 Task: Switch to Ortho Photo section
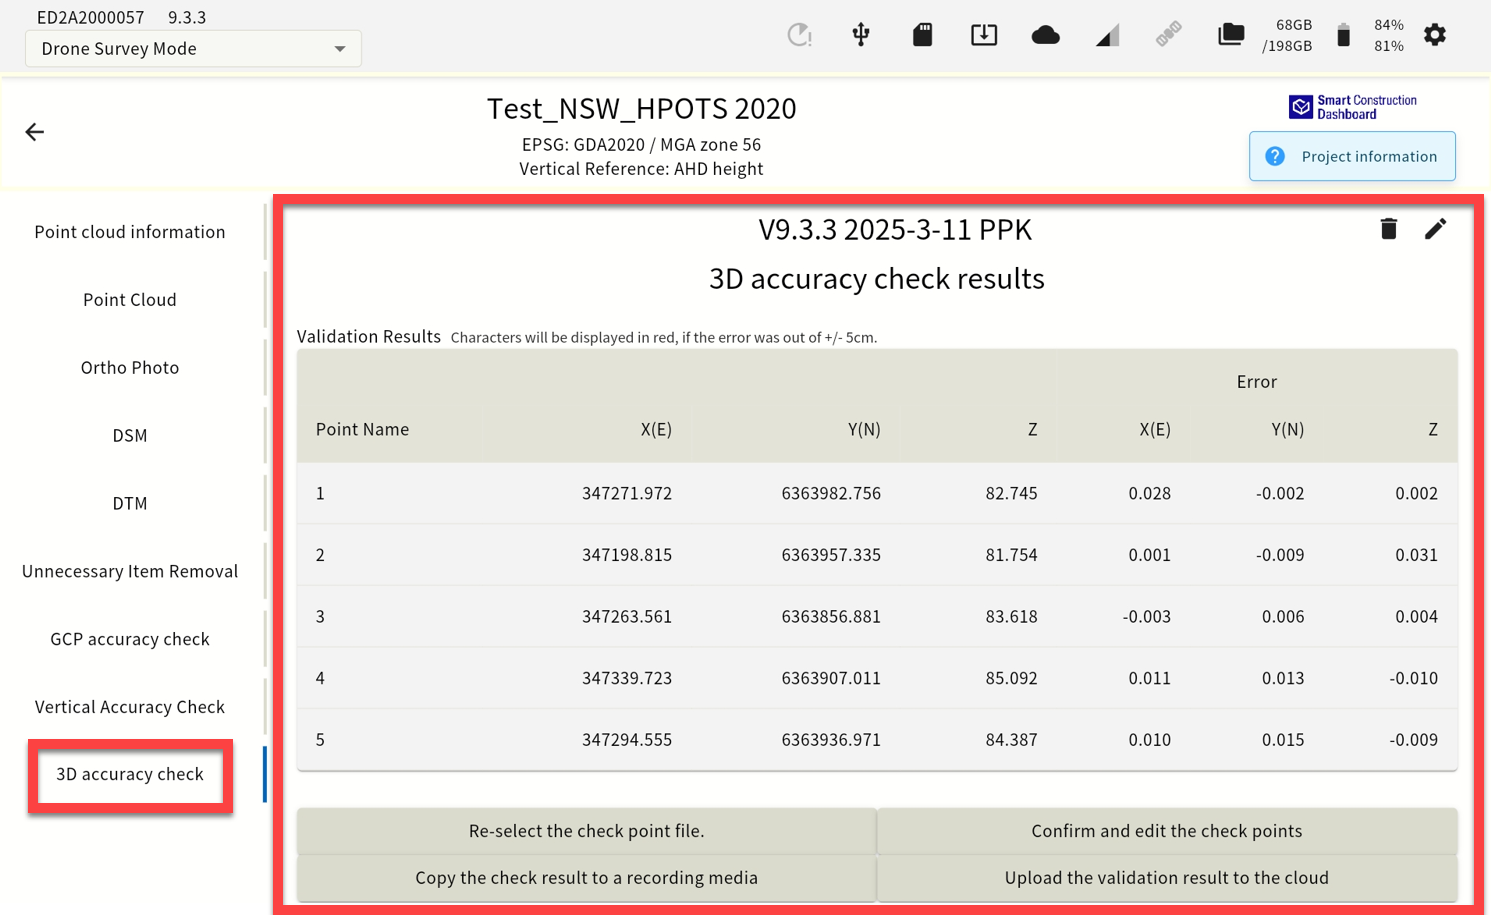point(130,368)
